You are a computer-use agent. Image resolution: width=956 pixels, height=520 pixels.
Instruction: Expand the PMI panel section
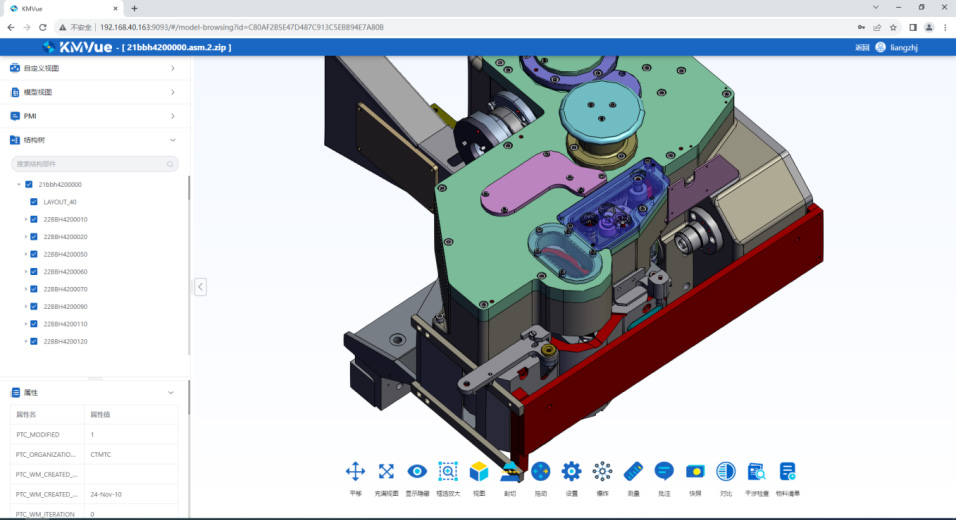coord(173,116)
